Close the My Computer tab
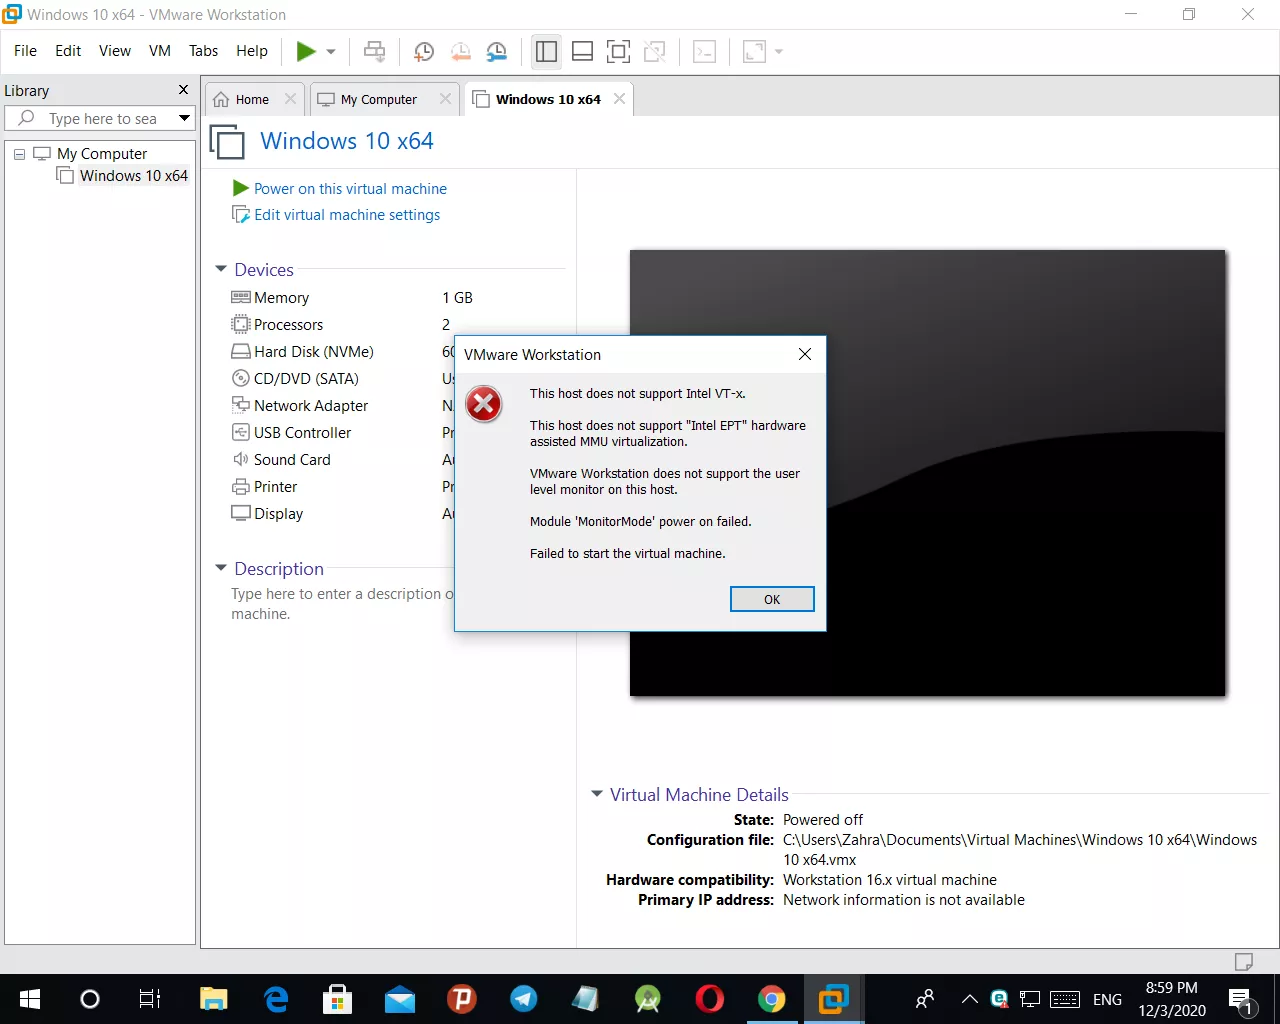The width and height of the screenshot is (1280, 1024). click(445, 99)
